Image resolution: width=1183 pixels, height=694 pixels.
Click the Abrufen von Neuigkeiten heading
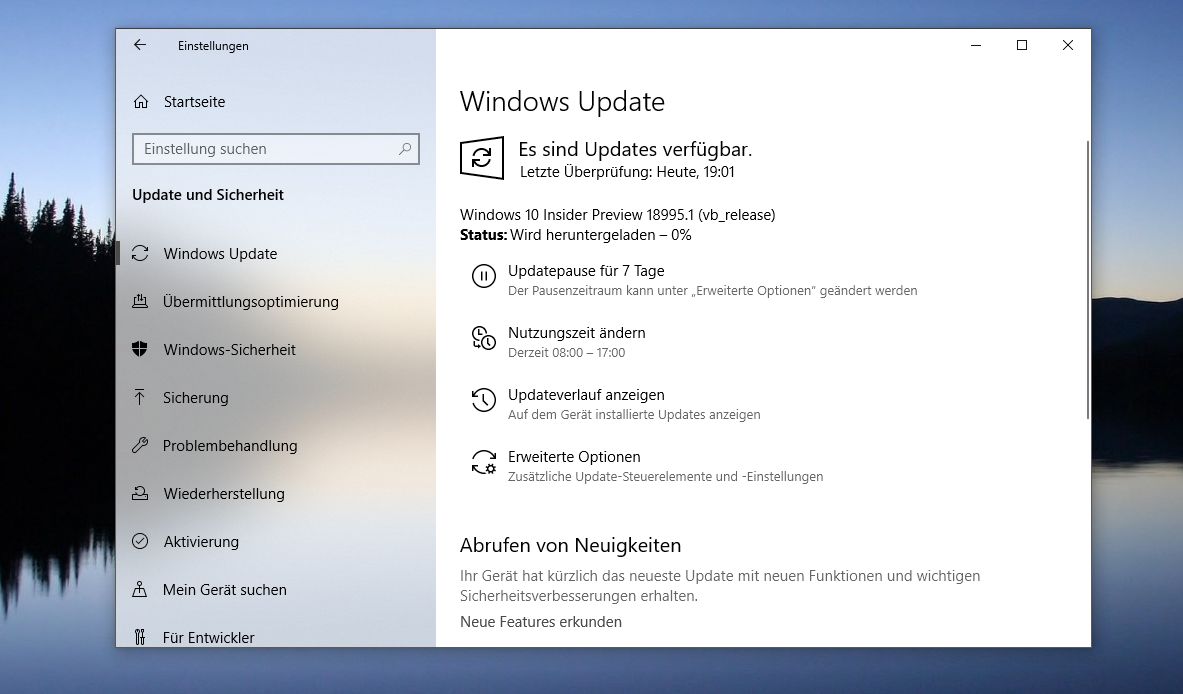pos(570,545)
